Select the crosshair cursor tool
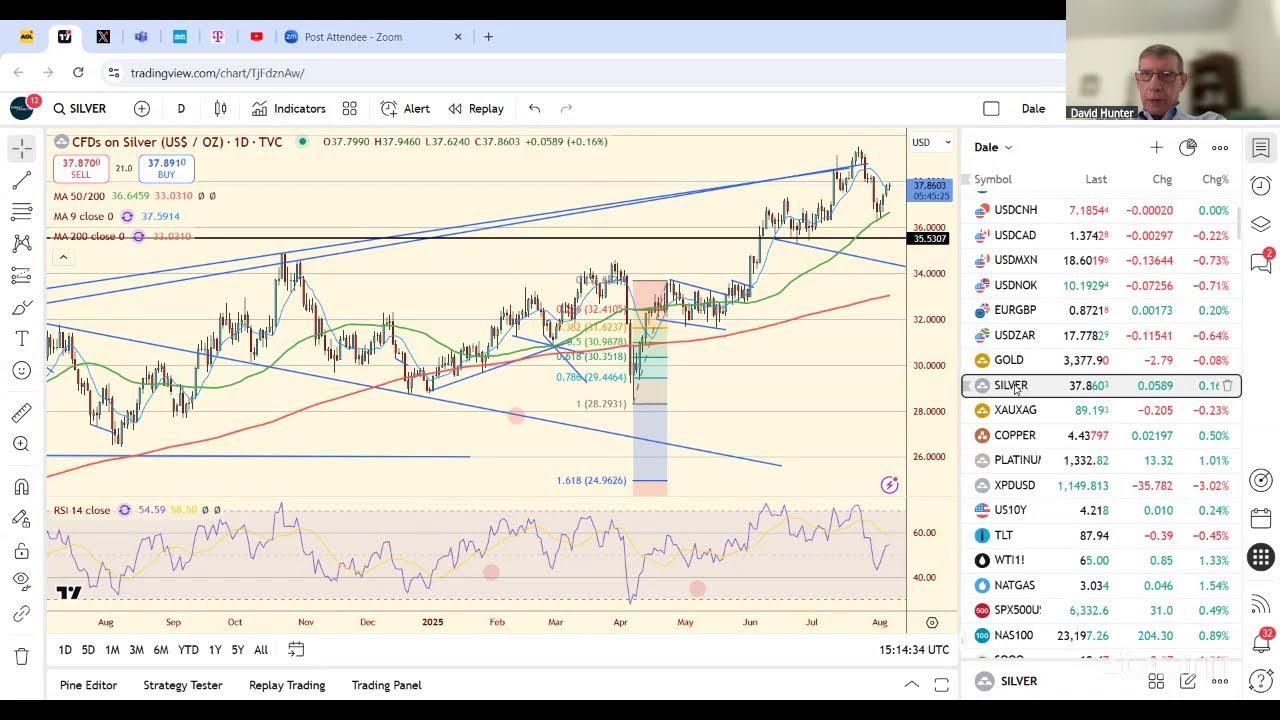This screenshot has height=720, width=1280. [22, 149]
